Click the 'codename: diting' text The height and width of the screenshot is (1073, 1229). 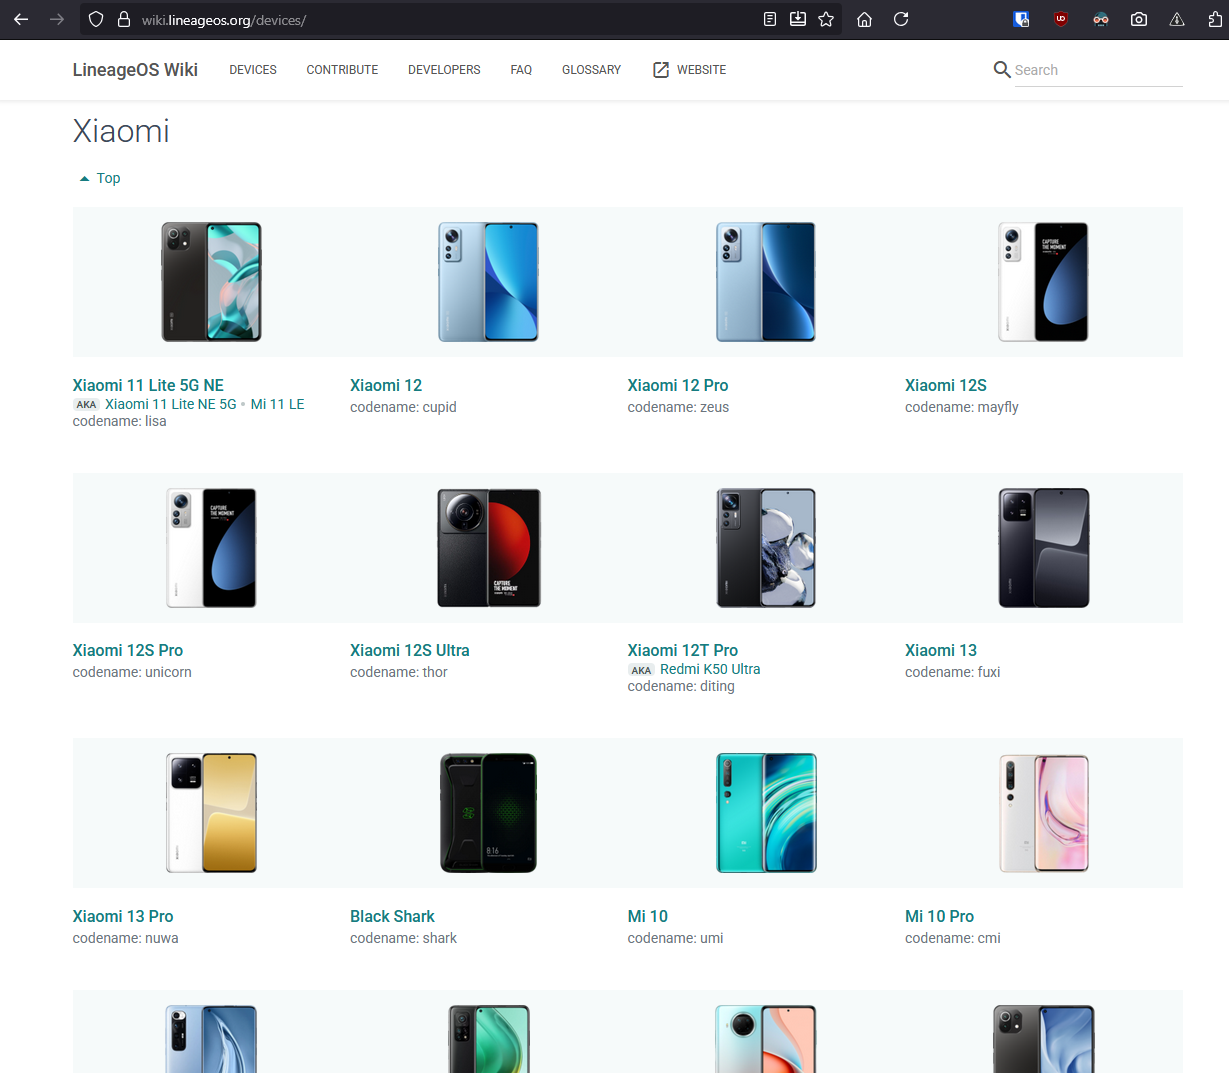tap(681, 686)
